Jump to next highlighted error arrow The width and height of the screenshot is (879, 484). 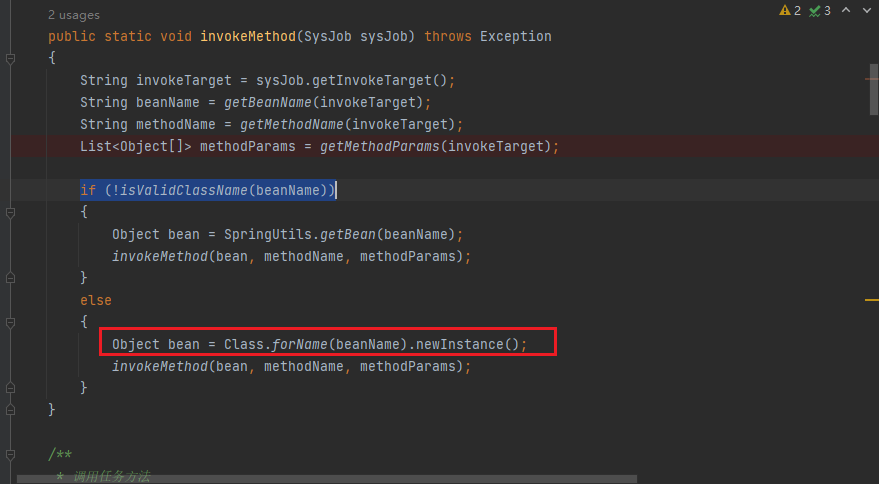click(866, 11)
